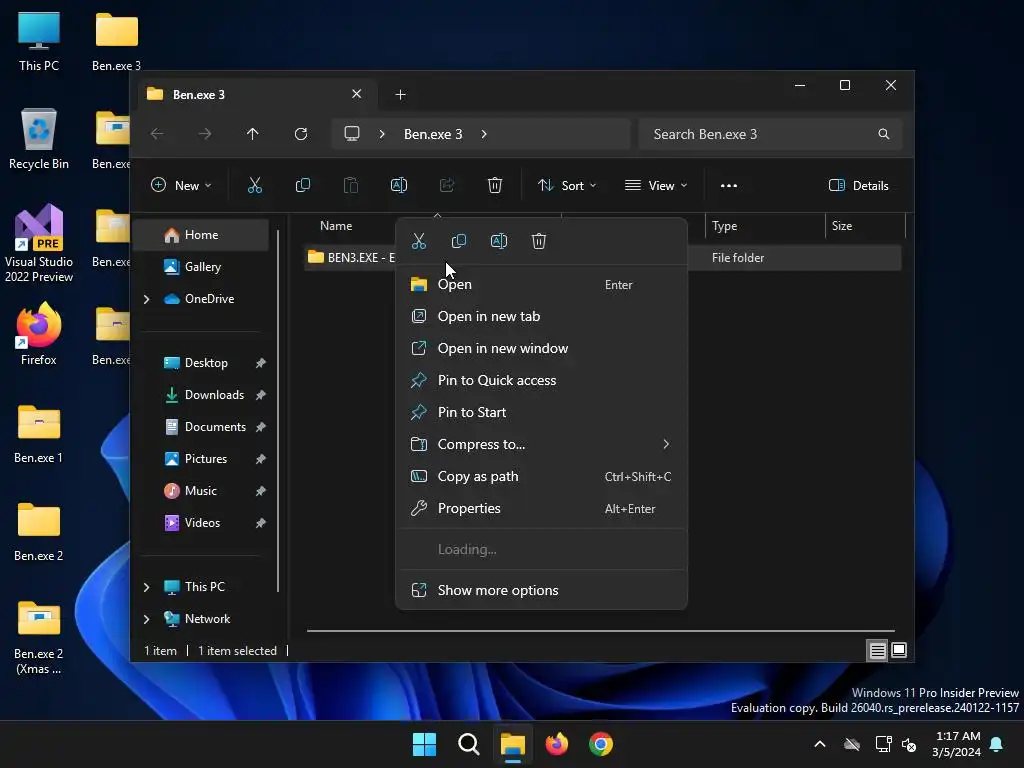This screenshot has width=1024, height=768.
Task: Click the Cut icon in the context menu
Action: click(x=419, y=241)
